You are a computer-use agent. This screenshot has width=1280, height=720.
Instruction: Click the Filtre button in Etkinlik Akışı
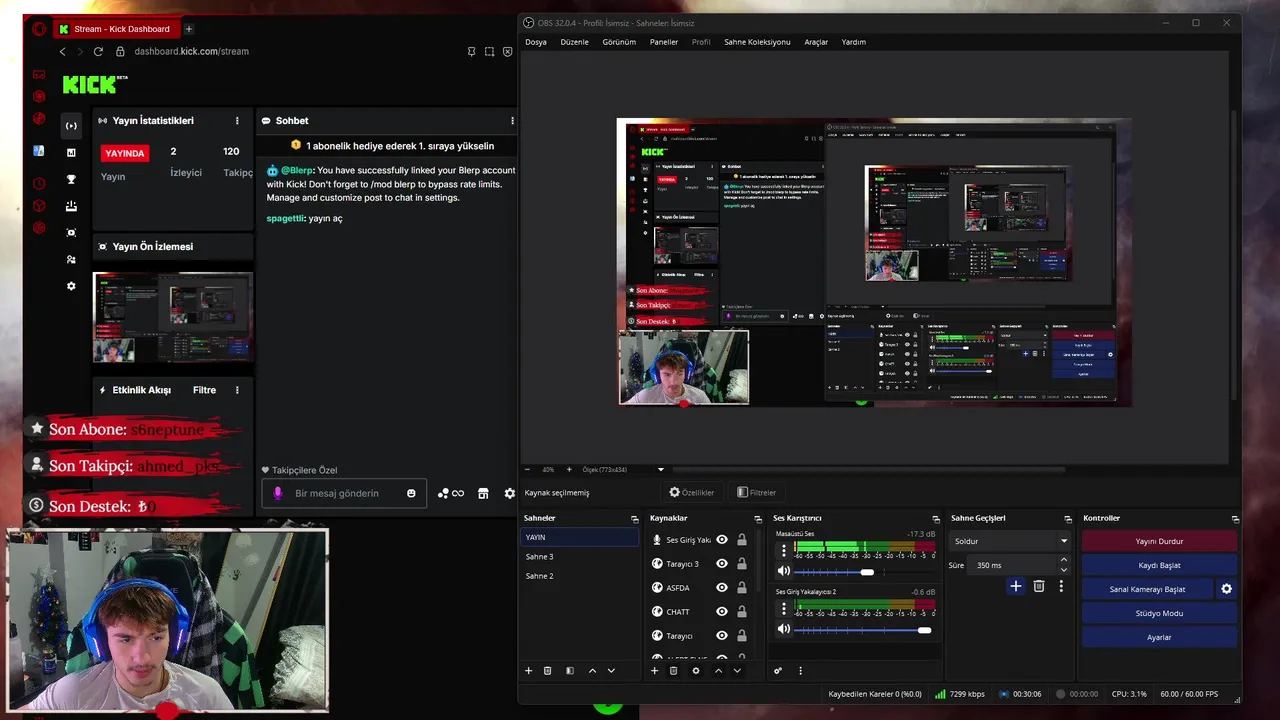point(204,390)
